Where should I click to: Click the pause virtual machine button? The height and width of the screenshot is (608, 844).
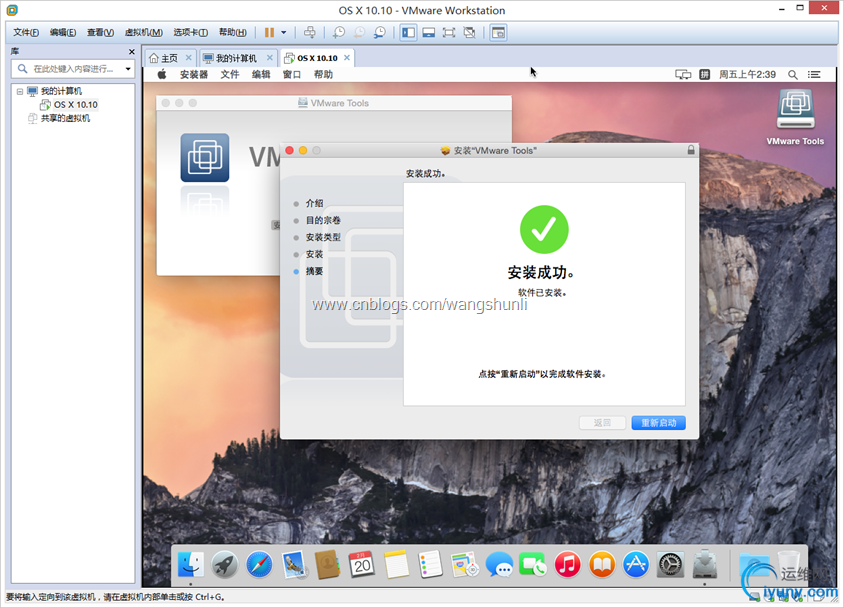pyautogui.click(x=269, y=33)
